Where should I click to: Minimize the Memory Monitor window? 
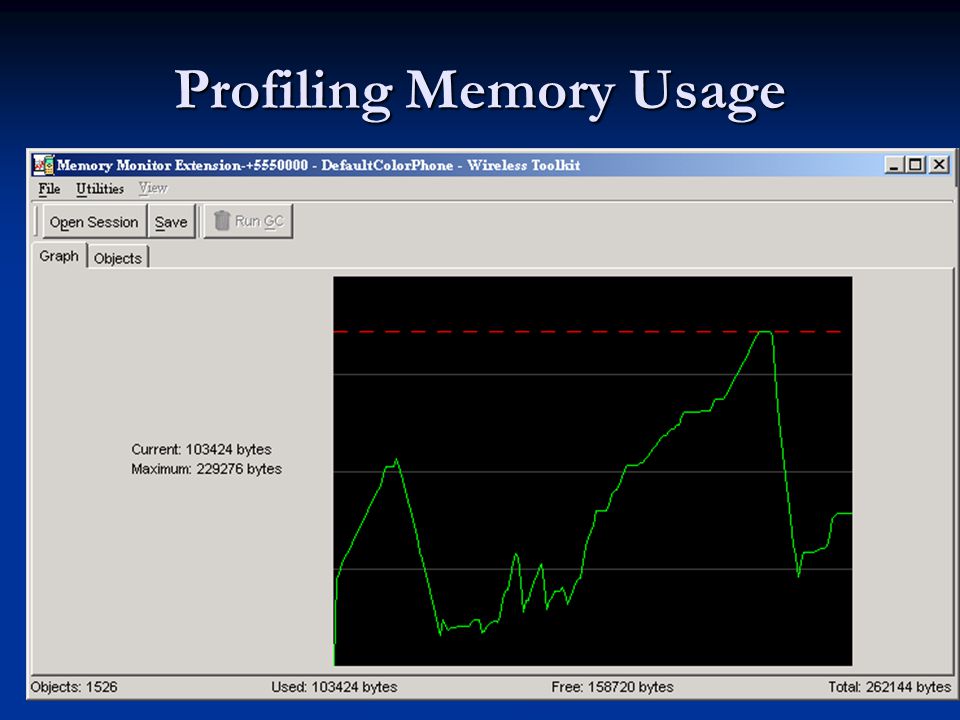tap(894, 165)
